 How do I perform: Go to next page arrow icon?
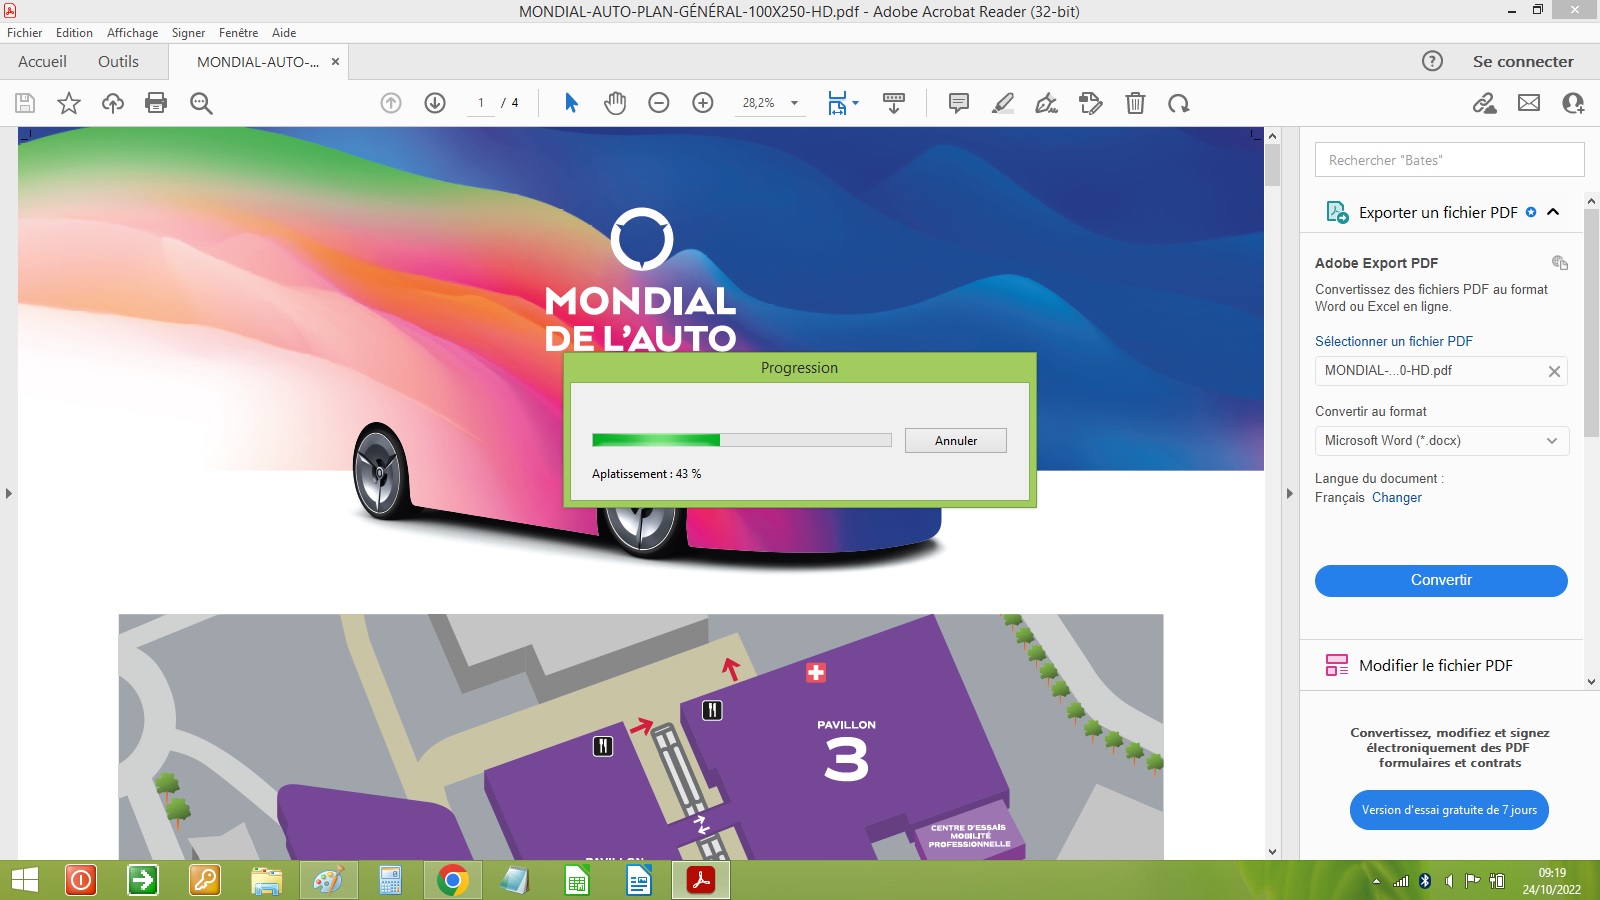pyautogui.click(x=435, y=103)
